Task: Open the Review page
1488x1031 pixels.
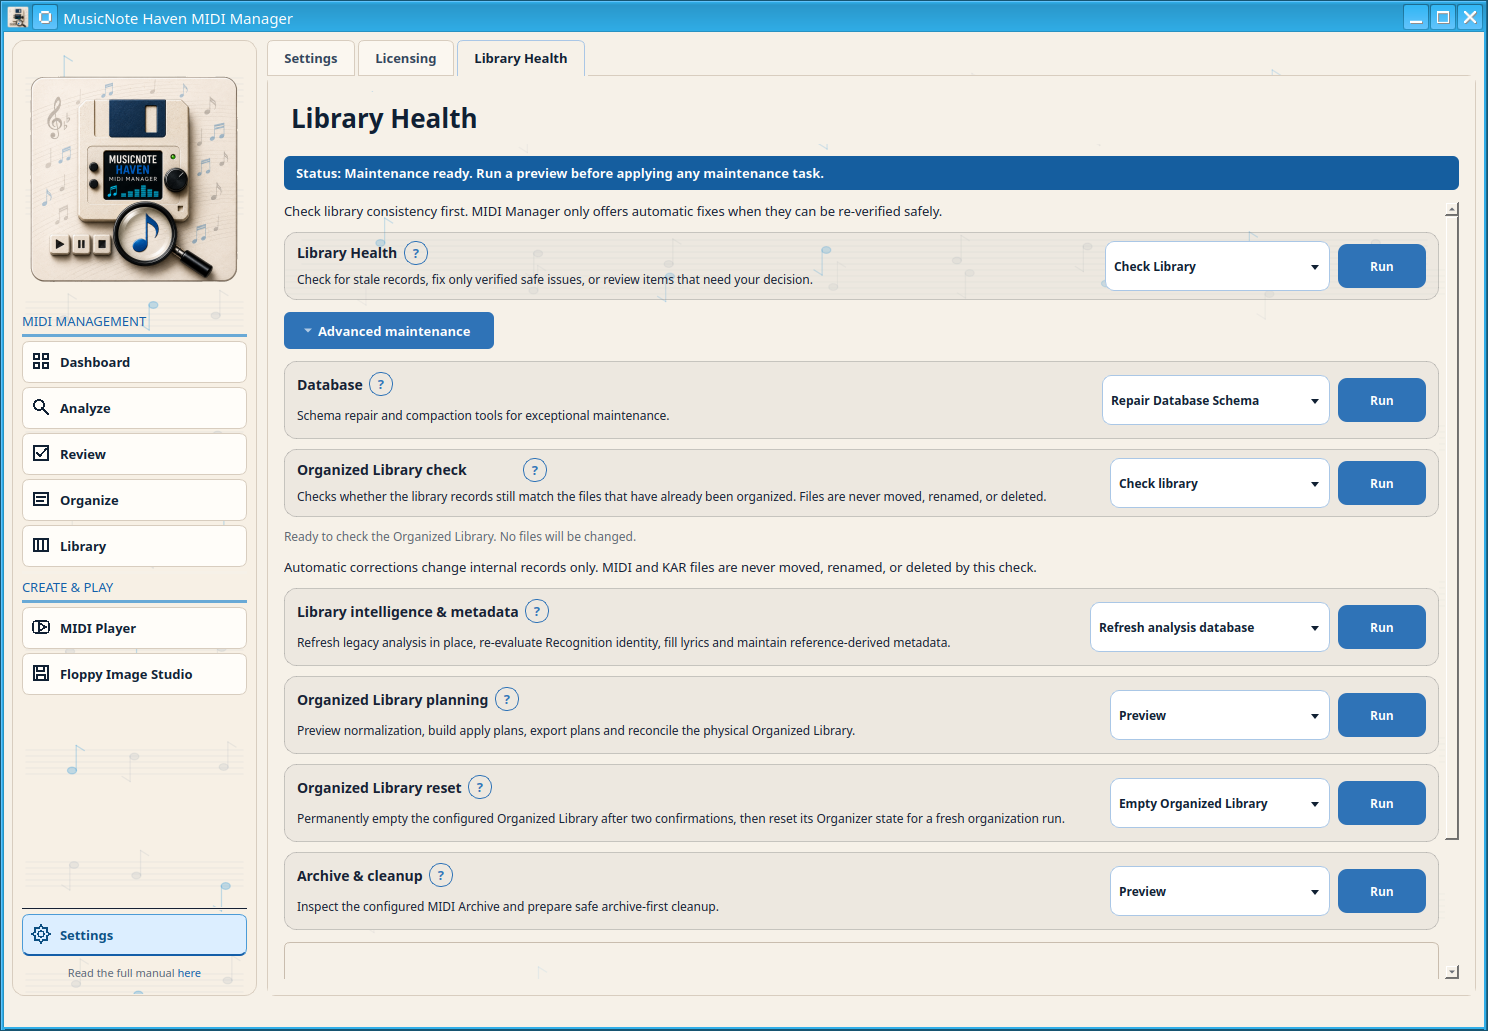Action: (x=134, y=454)
